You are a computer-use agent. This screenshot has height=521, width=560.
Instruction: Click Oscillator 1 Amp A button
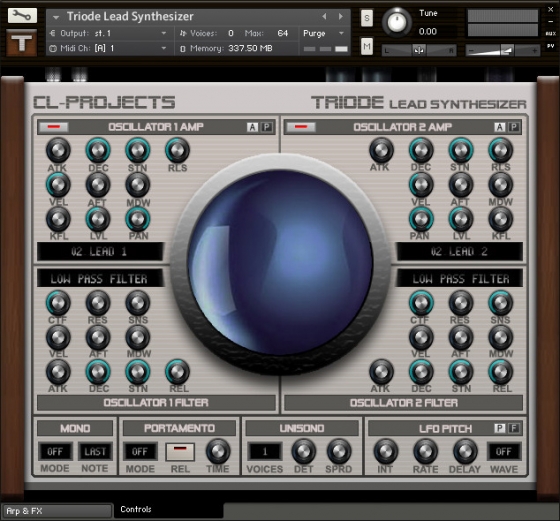(x=252, y=127)
